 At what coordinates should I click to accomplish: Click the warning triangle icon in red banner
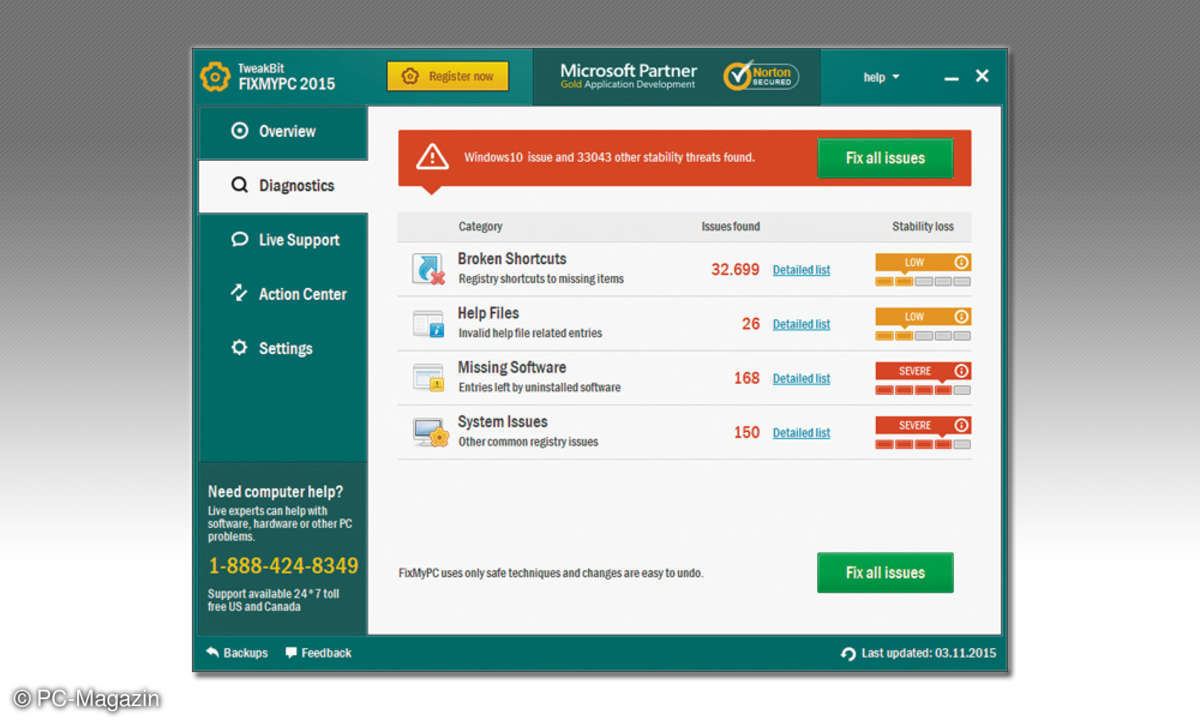point(432,157)
